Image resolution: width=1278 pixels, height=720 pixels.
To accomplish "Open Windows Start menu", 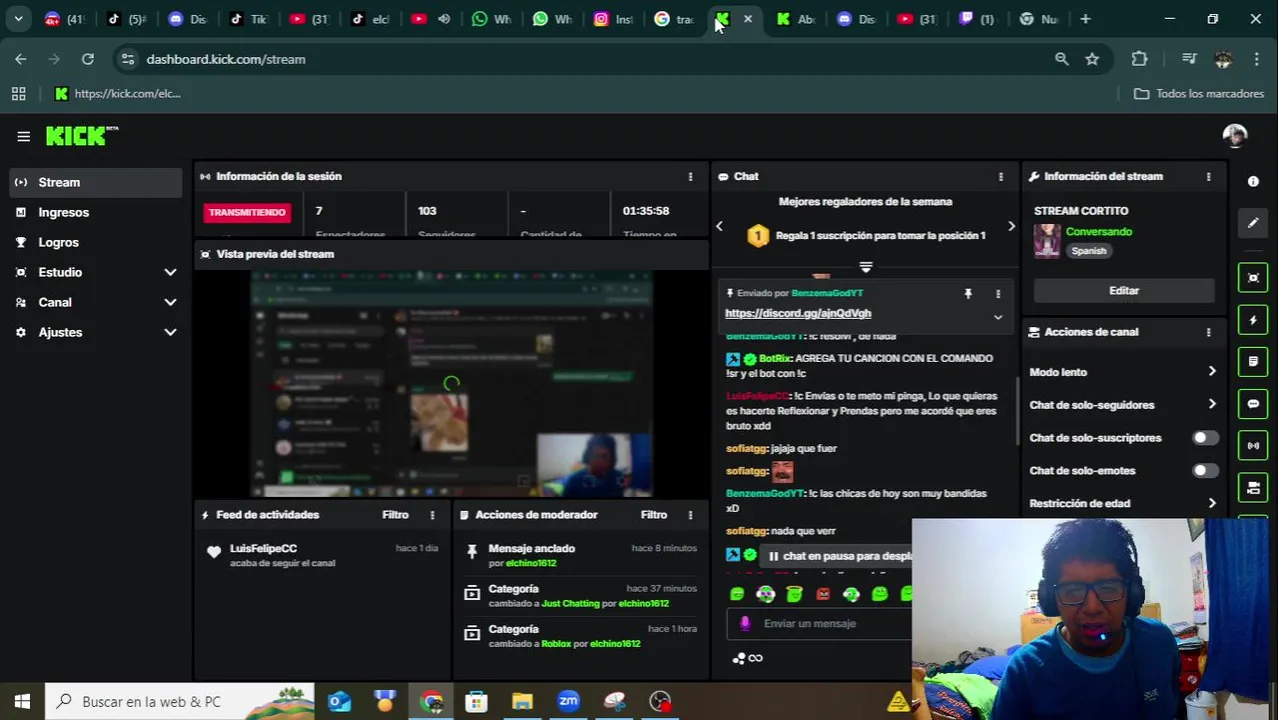I will (x=22, y=702).
